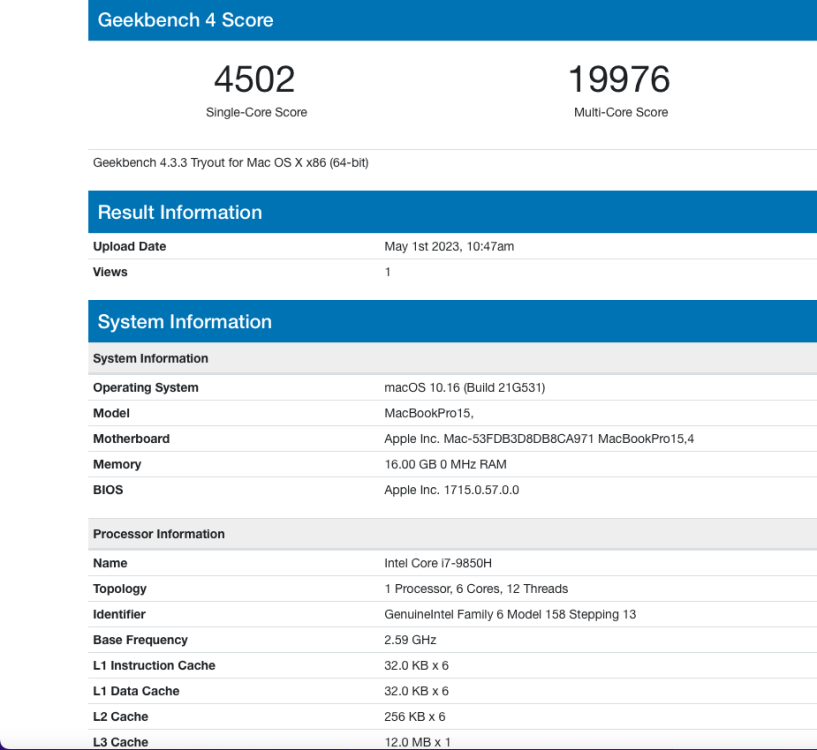Click the Result Information section header

(452, 212)
